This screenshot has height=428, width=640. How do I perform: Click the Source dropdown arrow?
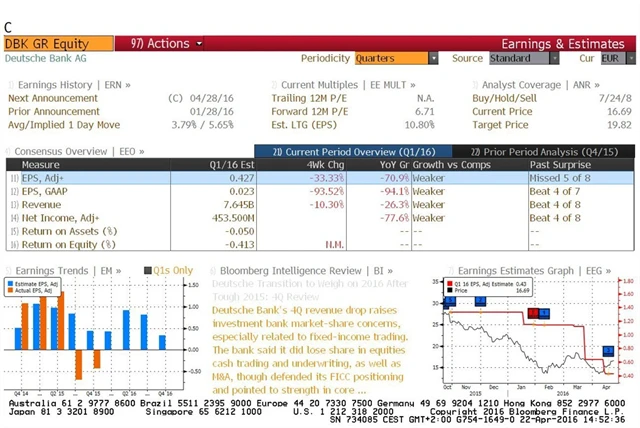[x=554, y=58]
